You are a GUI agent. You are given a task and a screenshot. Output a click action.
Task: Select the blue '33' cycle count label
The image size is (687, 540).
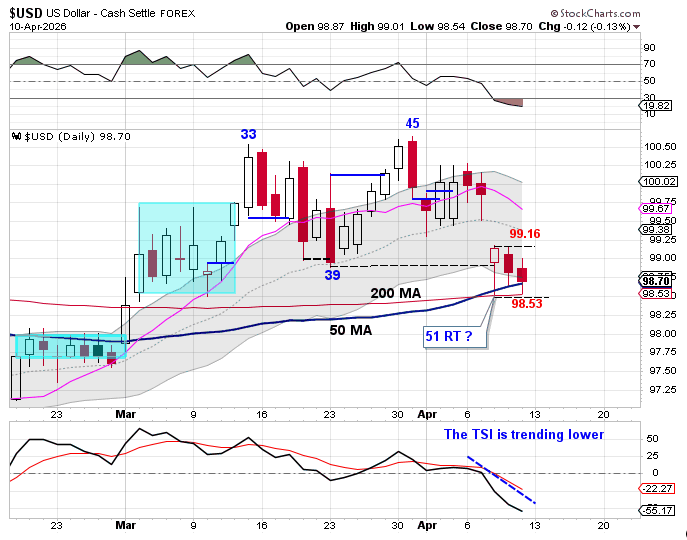pyautogui.click(x=248, y=134)
